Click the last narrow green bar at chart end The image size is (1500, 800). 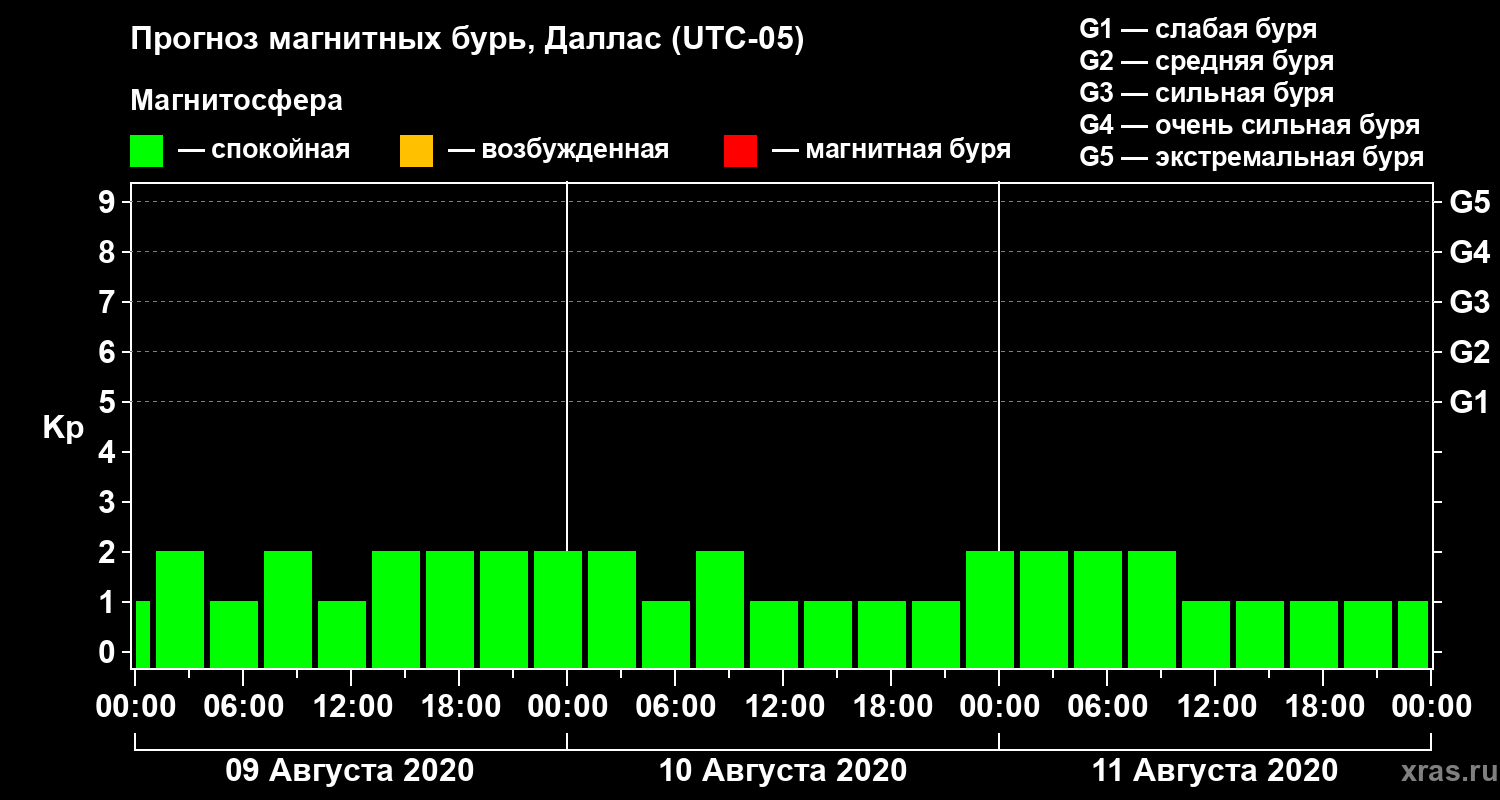pyautogui.click(x=1413, y=634)
